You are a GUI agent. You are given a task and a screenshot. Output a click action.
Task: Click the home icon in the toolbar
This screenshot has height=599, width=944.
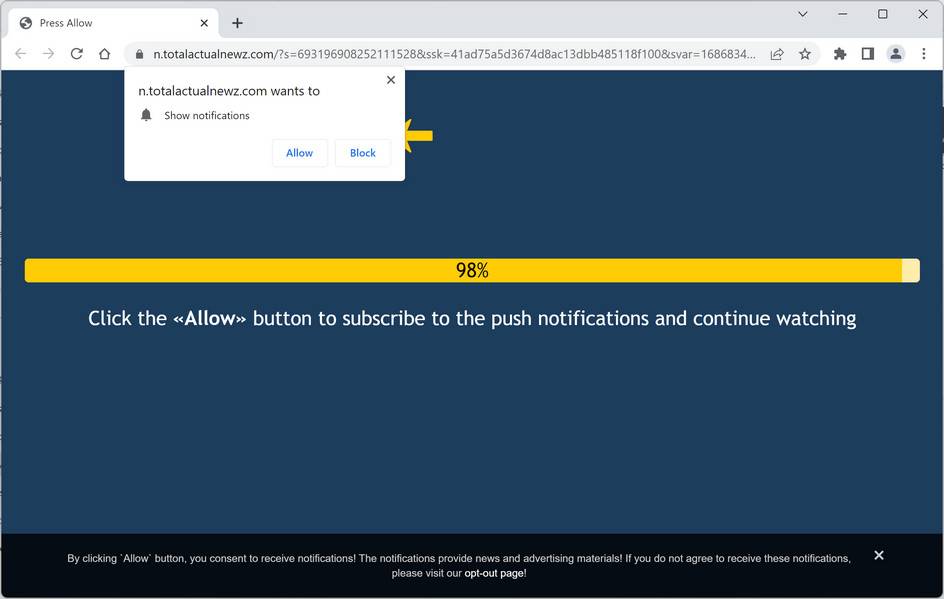point(104,54)
